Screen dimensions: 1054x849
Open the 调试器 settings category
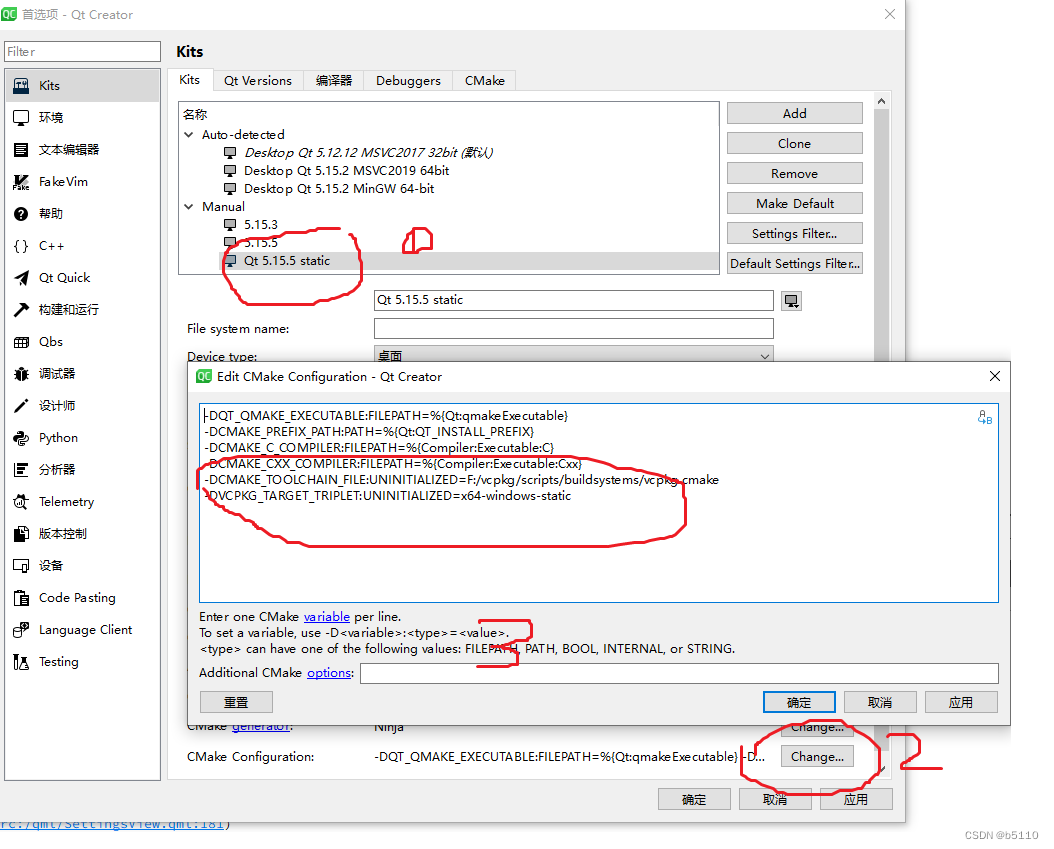click(x=82, y=374)
